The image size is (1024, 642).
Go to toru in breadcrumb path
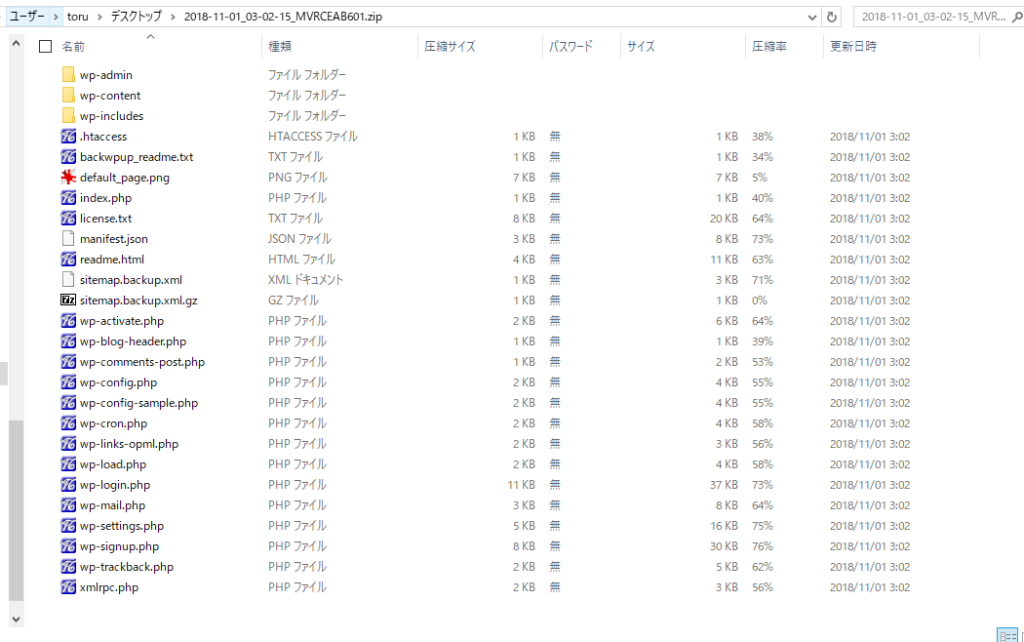(78, 17)
